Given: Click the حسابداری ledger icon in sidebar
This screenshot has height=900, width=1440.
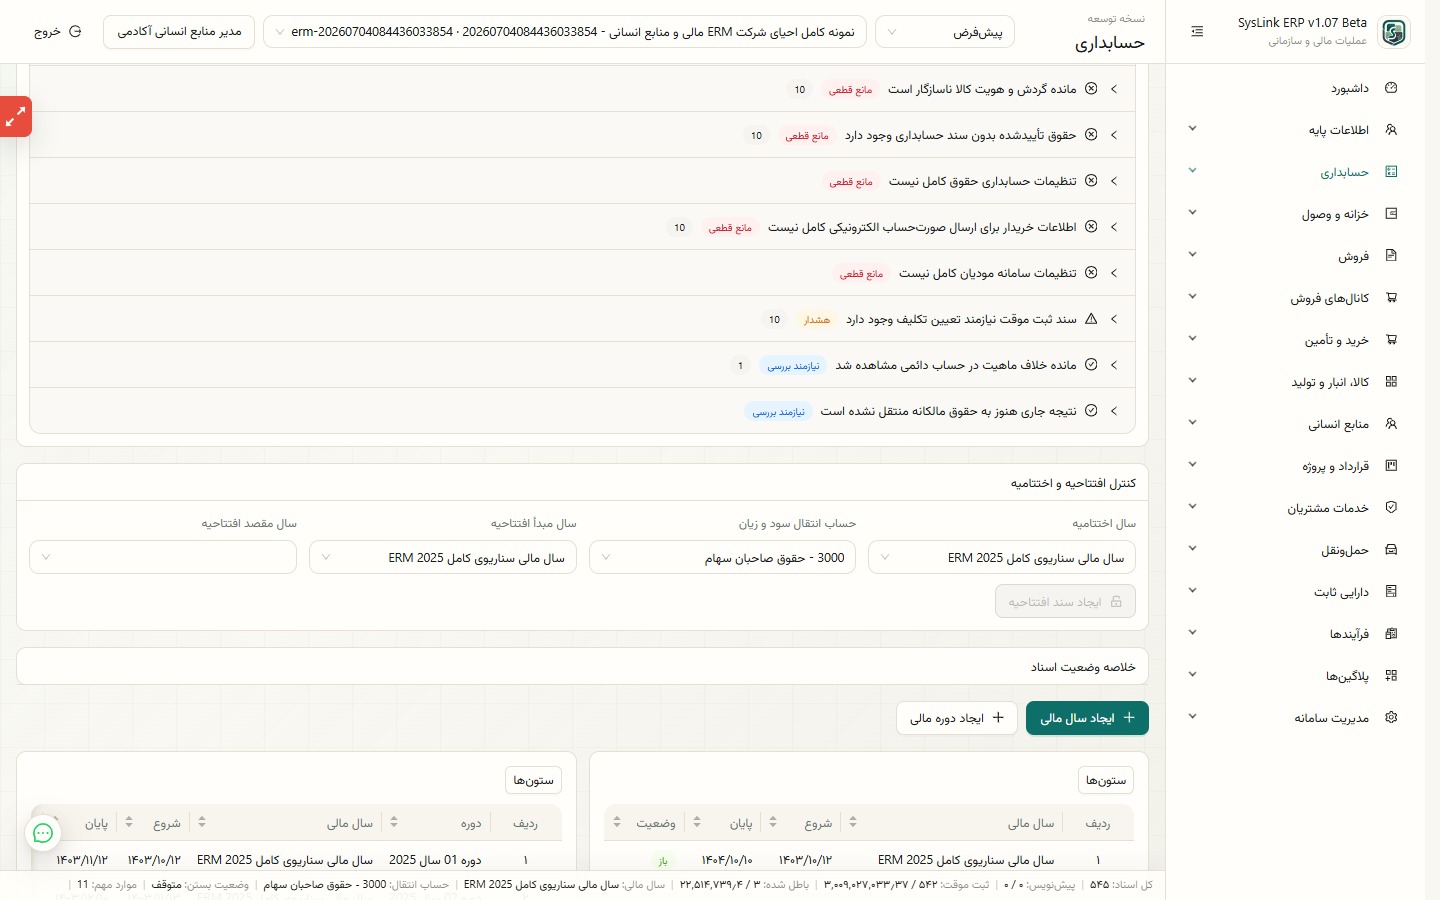Looking at the screenshot, I should pos(1391,172).
